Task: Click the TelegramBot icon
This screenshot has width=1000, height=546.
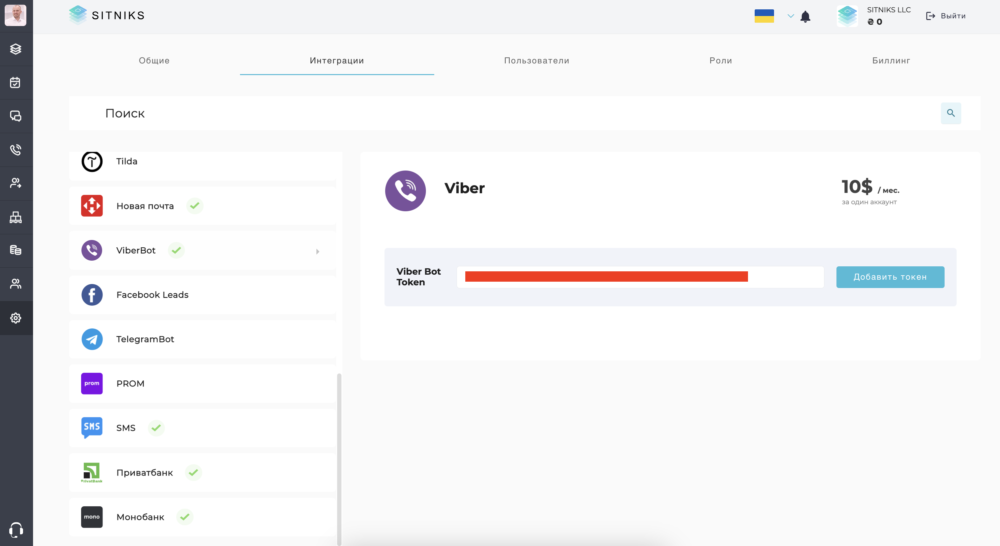Action: (x=92, y=339)
